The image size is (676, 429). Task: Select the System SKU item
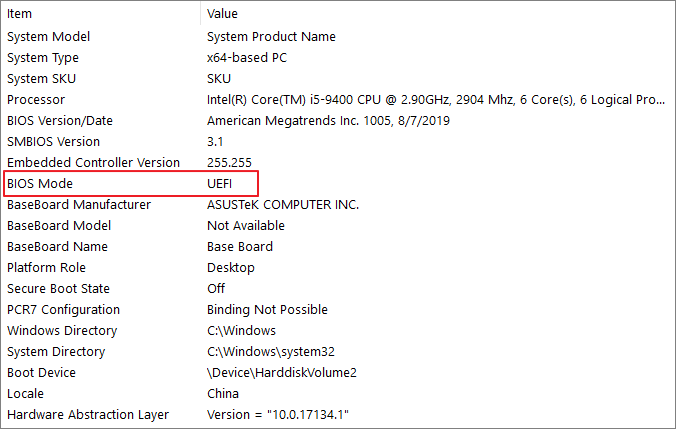click(41, 79)
